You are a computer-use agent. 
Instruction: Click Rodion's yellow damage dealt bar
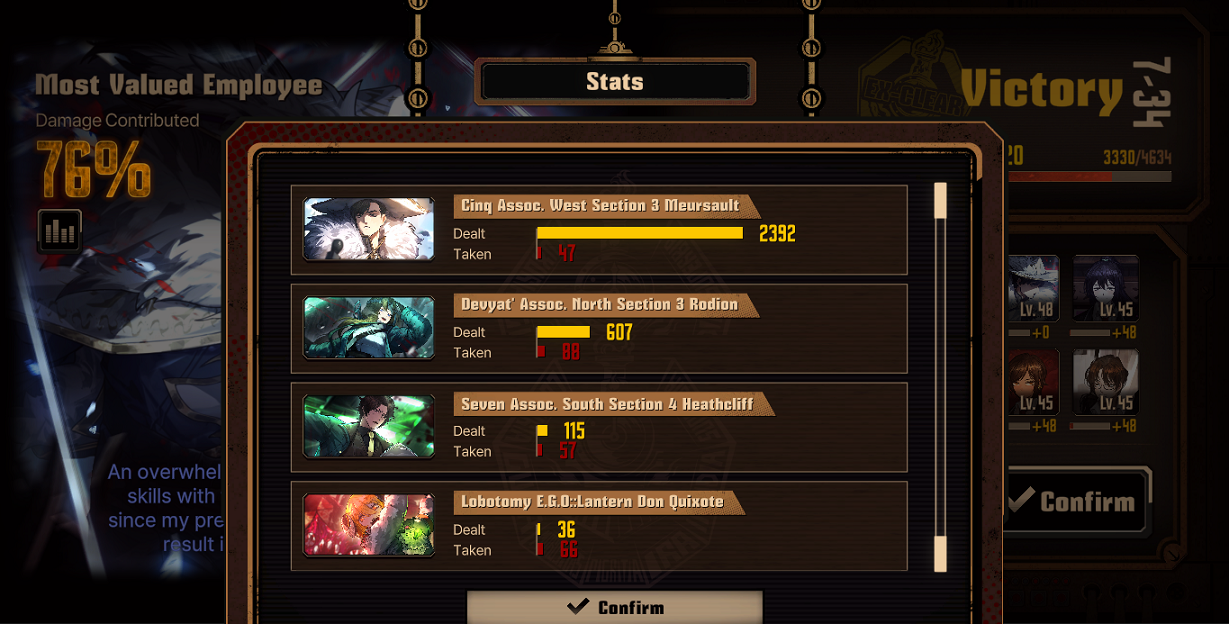tap(563, 332)
